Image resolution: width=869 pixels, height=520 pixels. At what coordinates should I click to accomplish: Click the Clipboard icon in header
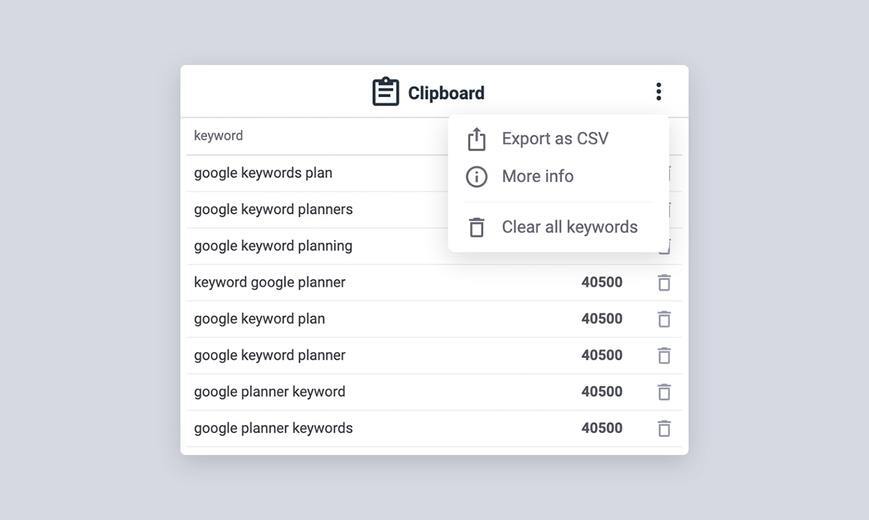(385, 91)
